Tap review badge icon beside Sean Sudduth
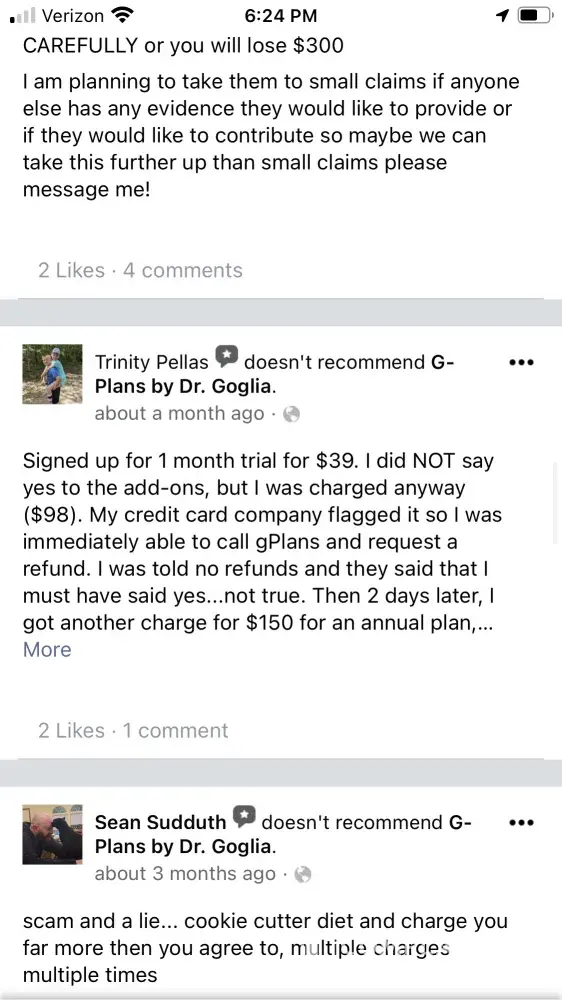The width and height of the screenshot is (562, 1000). [x=244, y=817]
